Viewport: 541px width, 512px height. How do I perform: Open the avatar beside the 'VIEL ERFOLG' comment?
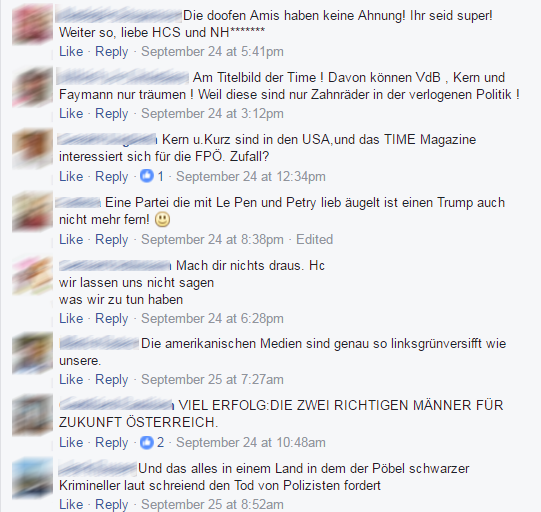coord(32,415)
